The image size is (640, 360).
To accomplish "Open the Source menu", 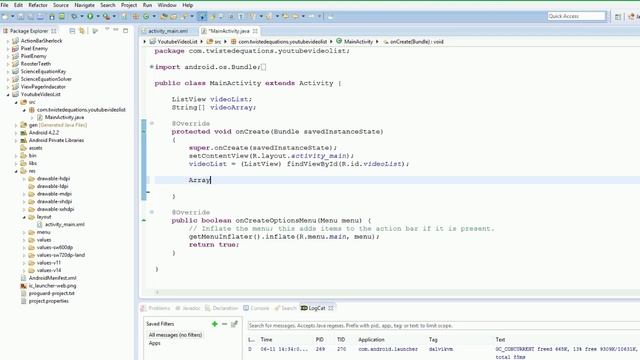I will click(61, 5).
